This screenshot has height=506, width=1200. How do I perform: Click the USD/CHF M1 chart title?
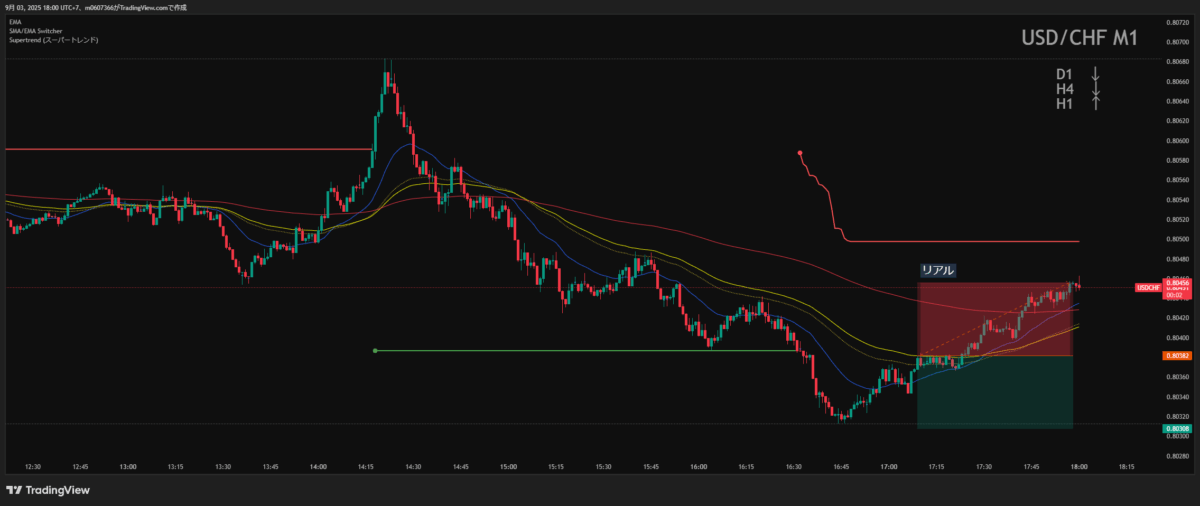[x=1078, y=38]
